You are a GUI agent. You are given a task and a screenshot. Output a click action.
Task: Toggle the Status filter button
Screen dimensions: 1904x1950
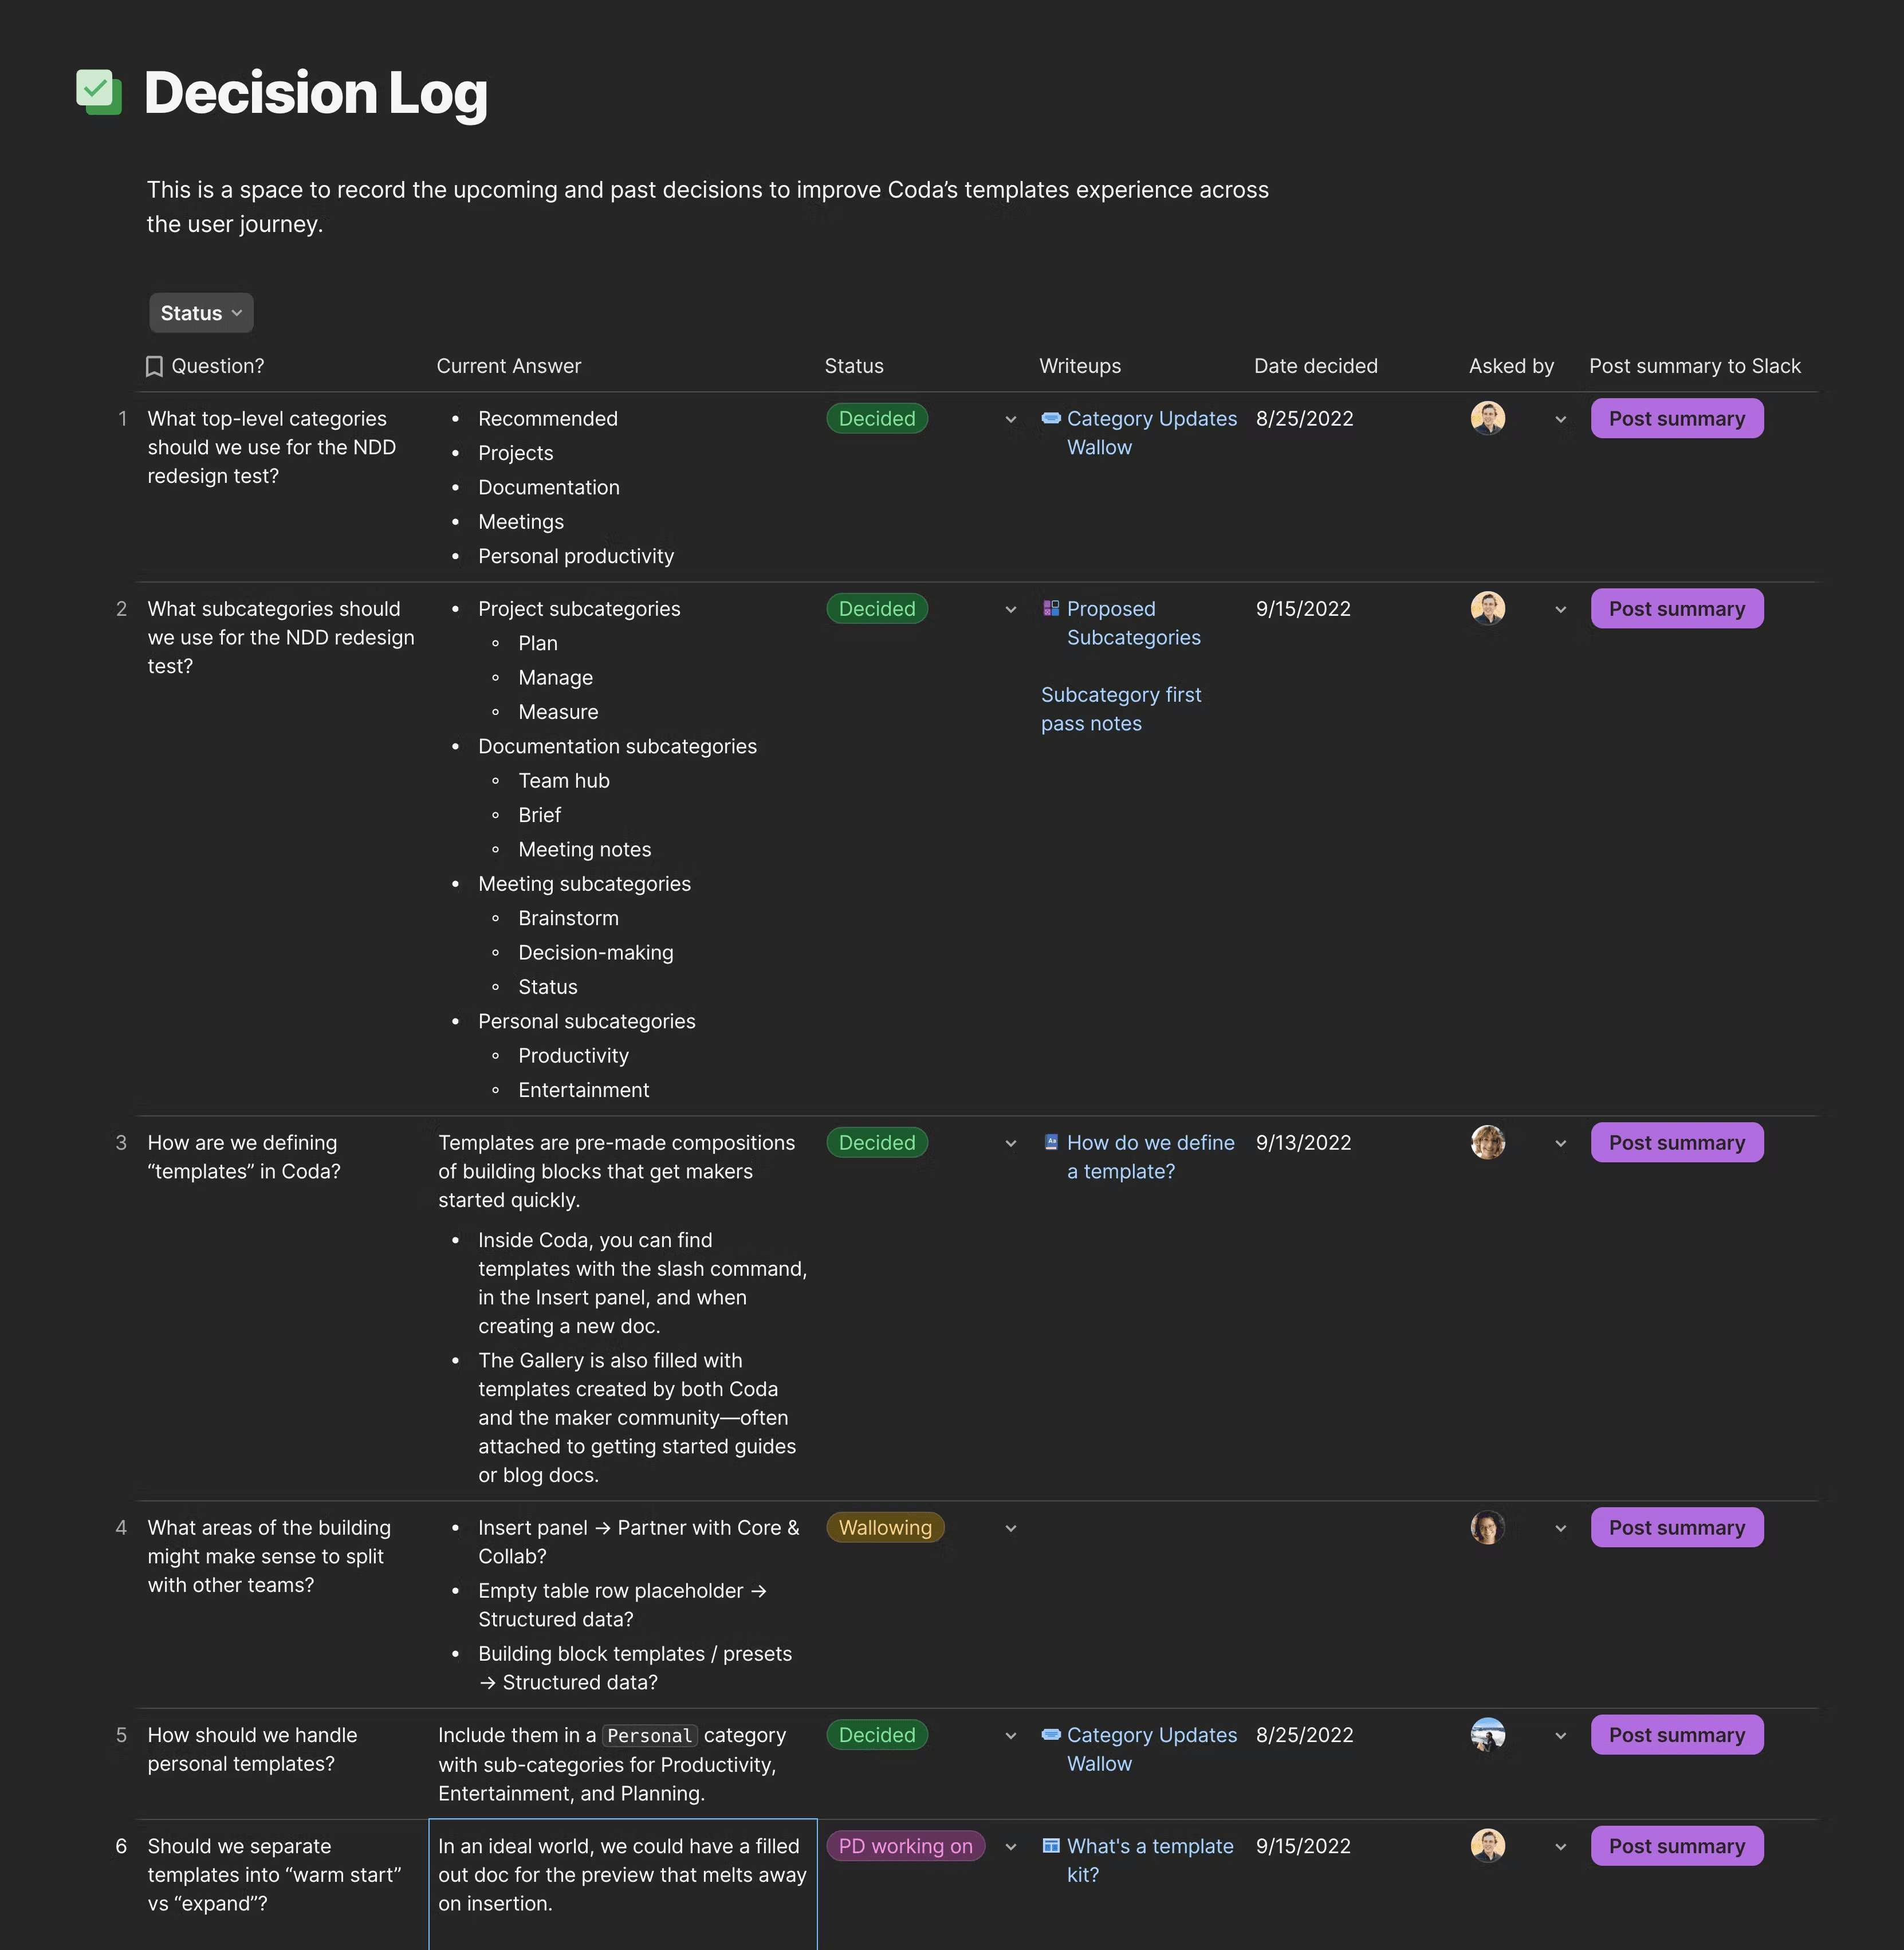click(x=199, y=312)
